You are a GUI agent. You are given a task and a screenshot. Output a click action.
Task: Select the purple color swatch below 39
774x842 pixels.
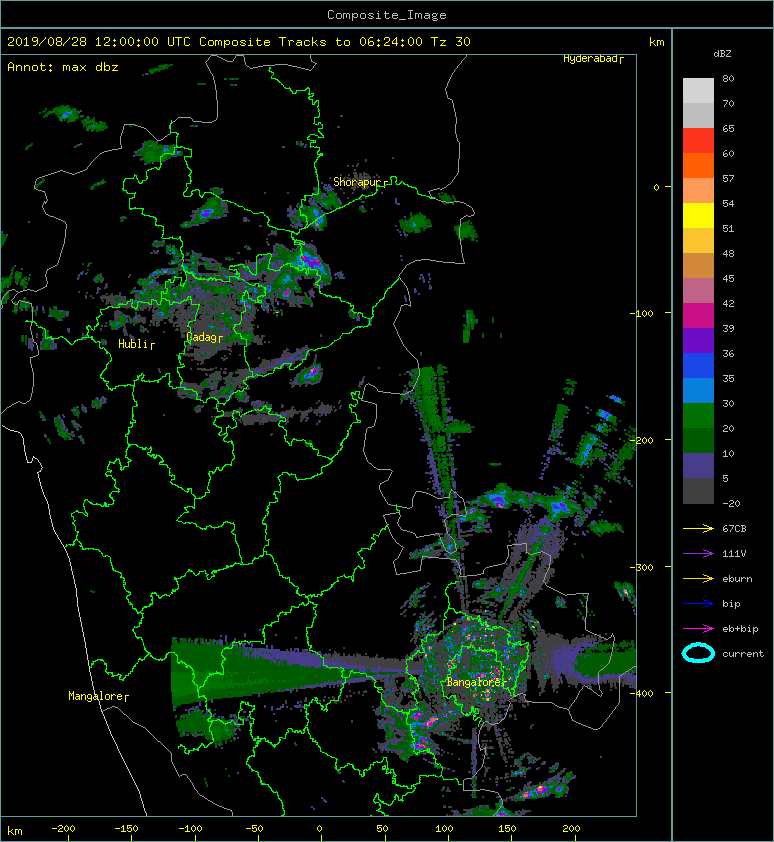(698, 340)
